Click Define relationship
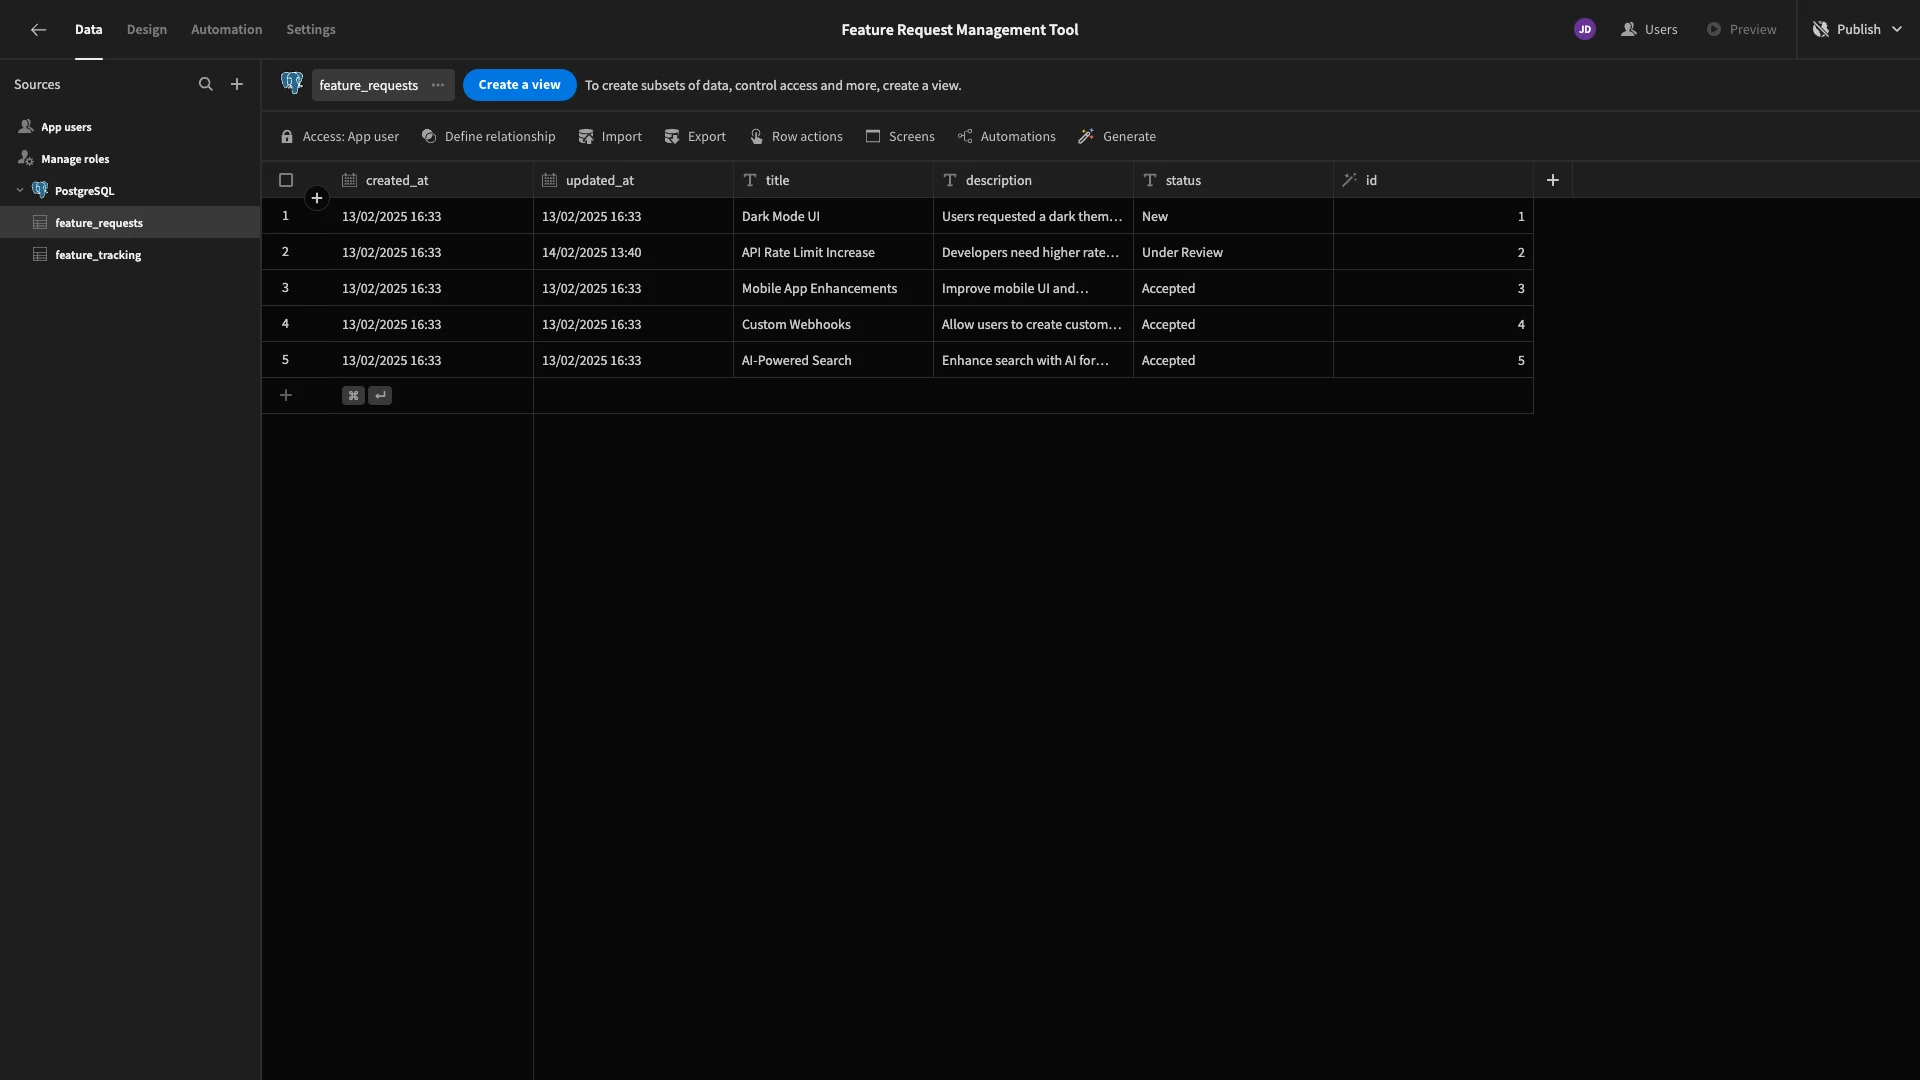The image size is (1920, 1080). click(x=488, y=137)
